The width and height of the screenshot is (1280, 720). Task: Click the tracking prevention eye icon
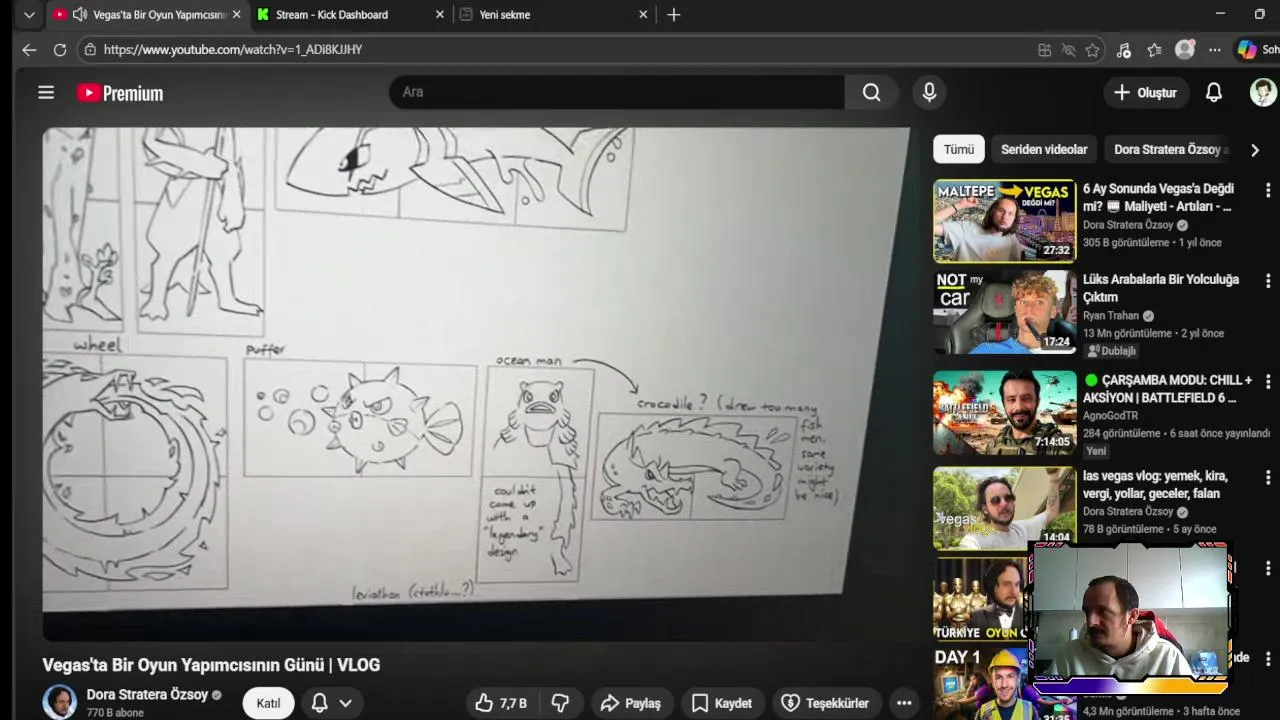(x=1068, y=50)
